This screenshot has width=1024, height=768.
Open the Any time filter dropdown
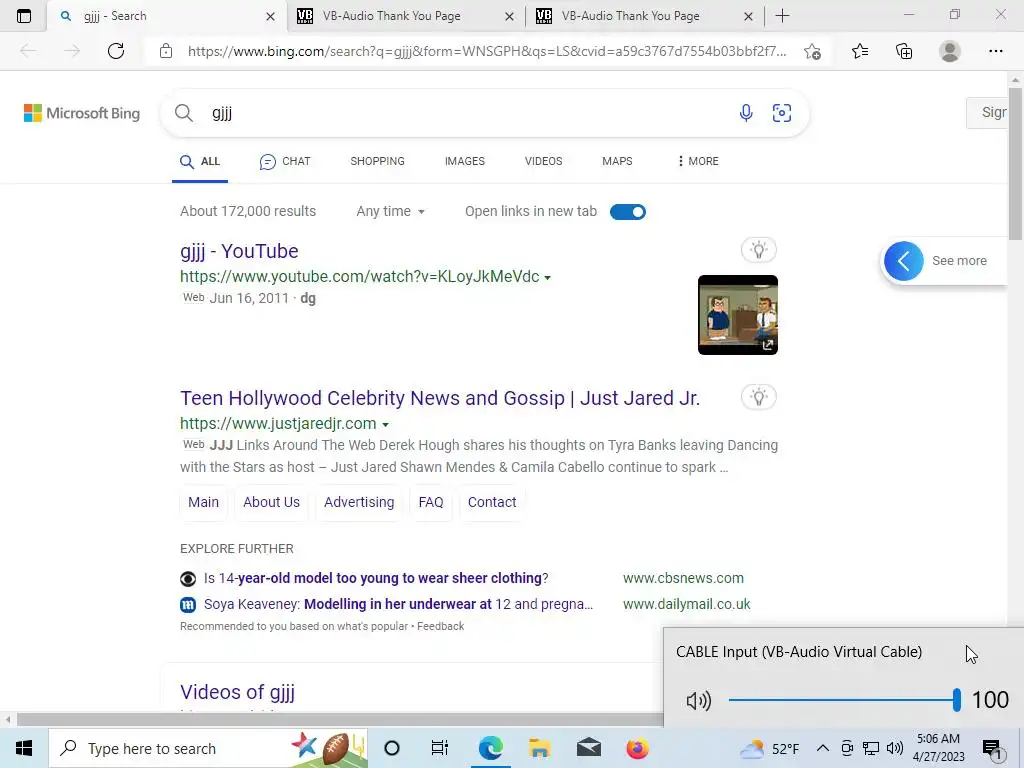391,212
